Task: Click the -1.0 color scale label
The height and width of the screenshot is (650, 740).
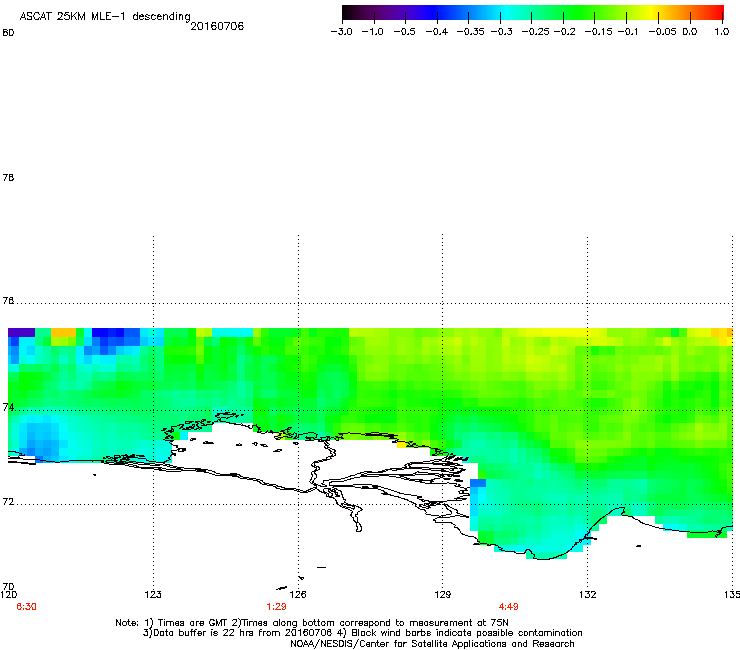Action: point(372,32)
